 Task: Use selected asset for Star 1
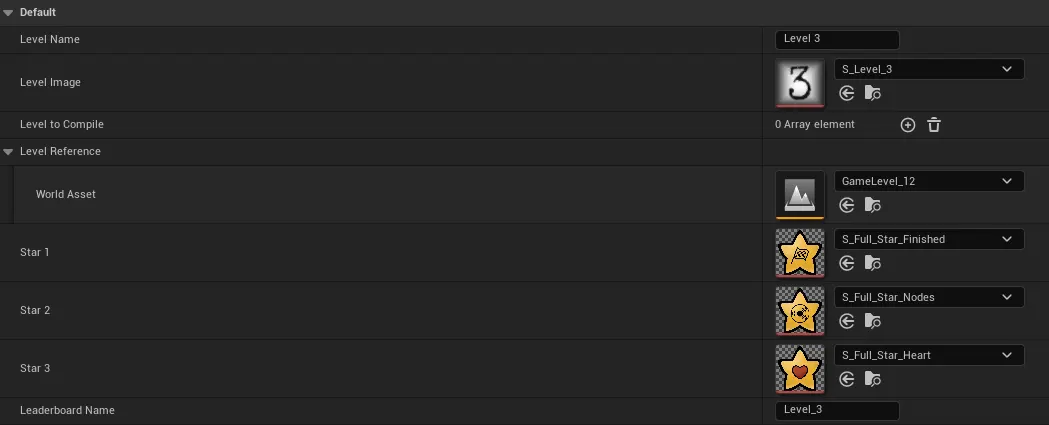pos(847,263)
